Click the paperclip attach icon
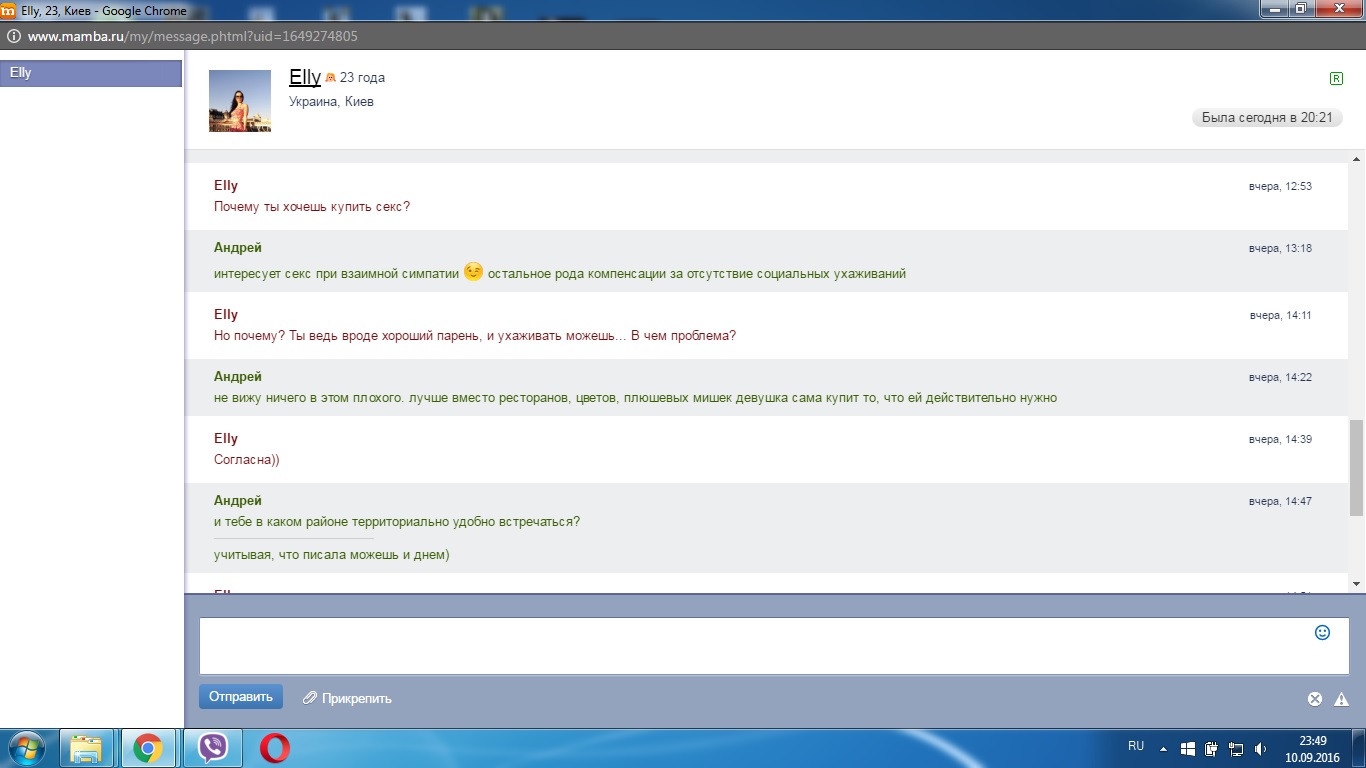The image size is (1366, 768). point(310,698)
